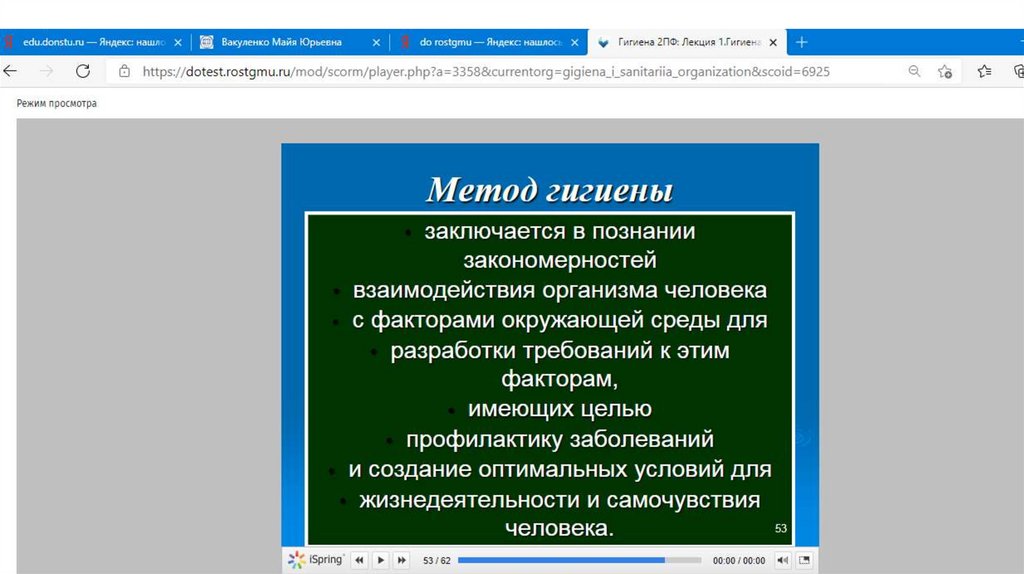Screen dimensions: 1024x574
Task: Toggle the player layout view button
Action: point(805,560)
